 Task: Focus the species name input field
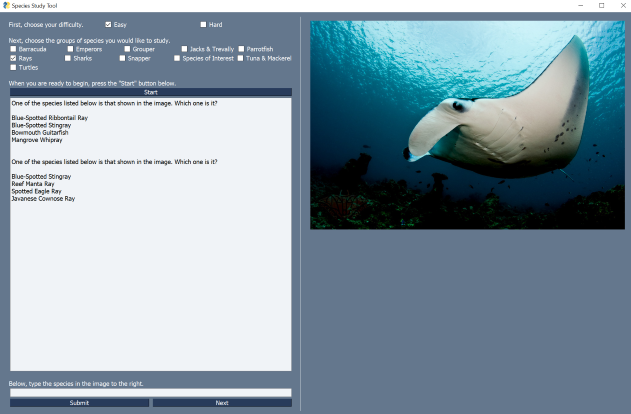click(151, 392)
